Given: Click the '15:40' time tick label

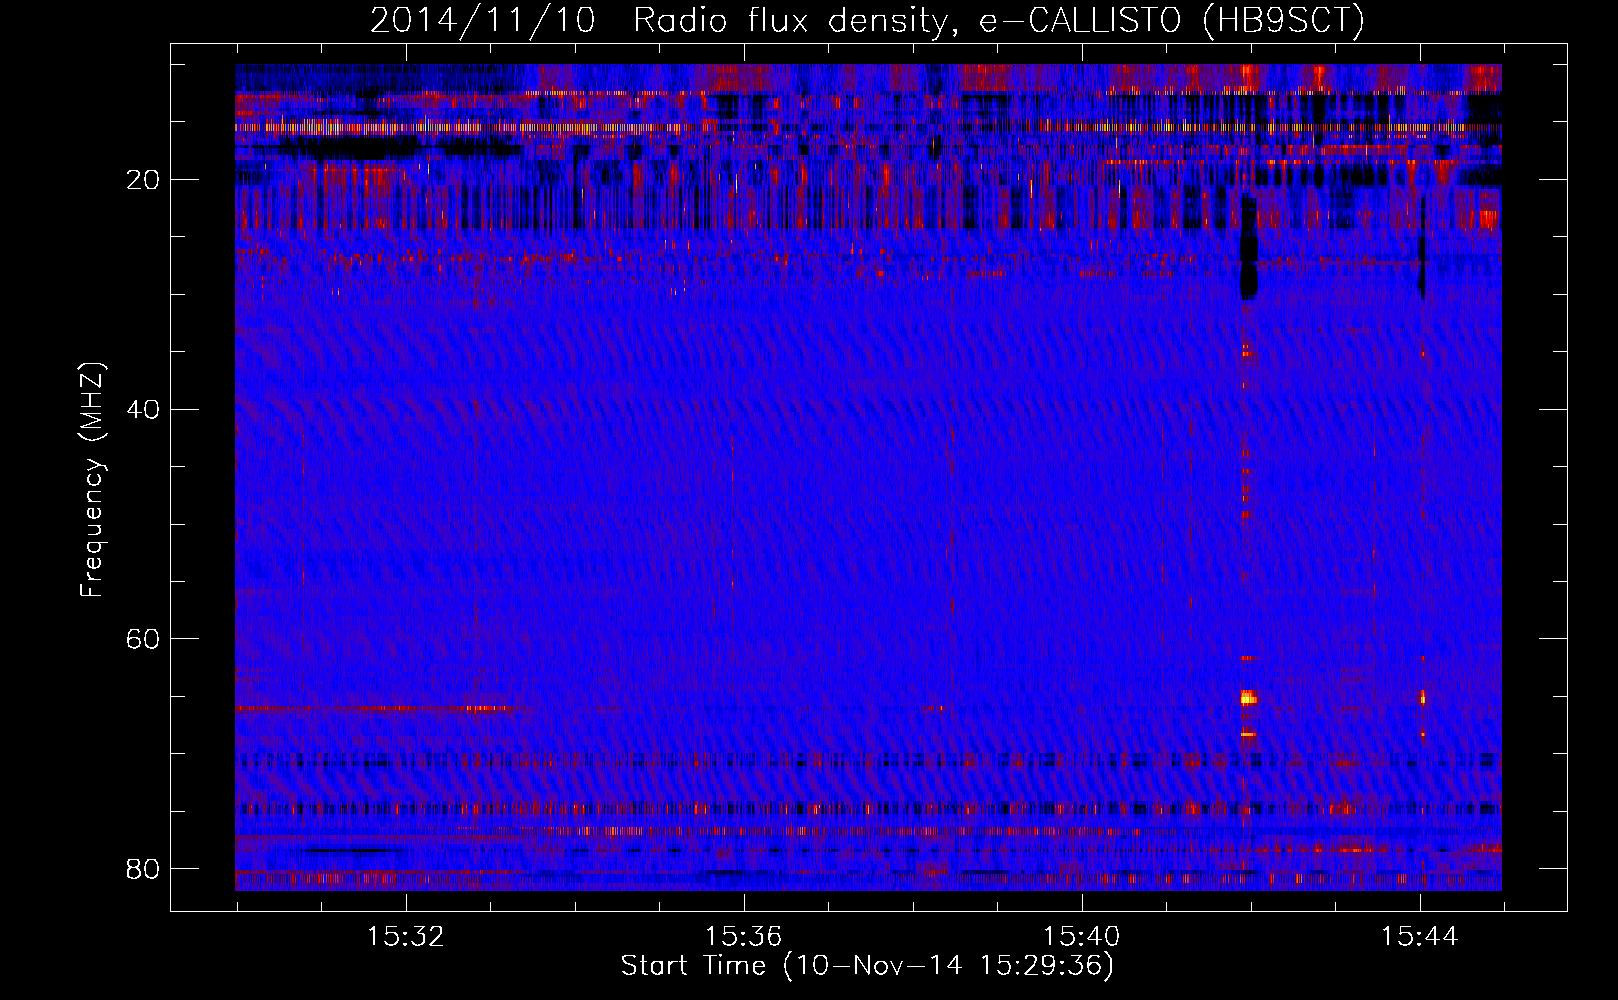Looking at the screenshot, I should point(1081,937).
